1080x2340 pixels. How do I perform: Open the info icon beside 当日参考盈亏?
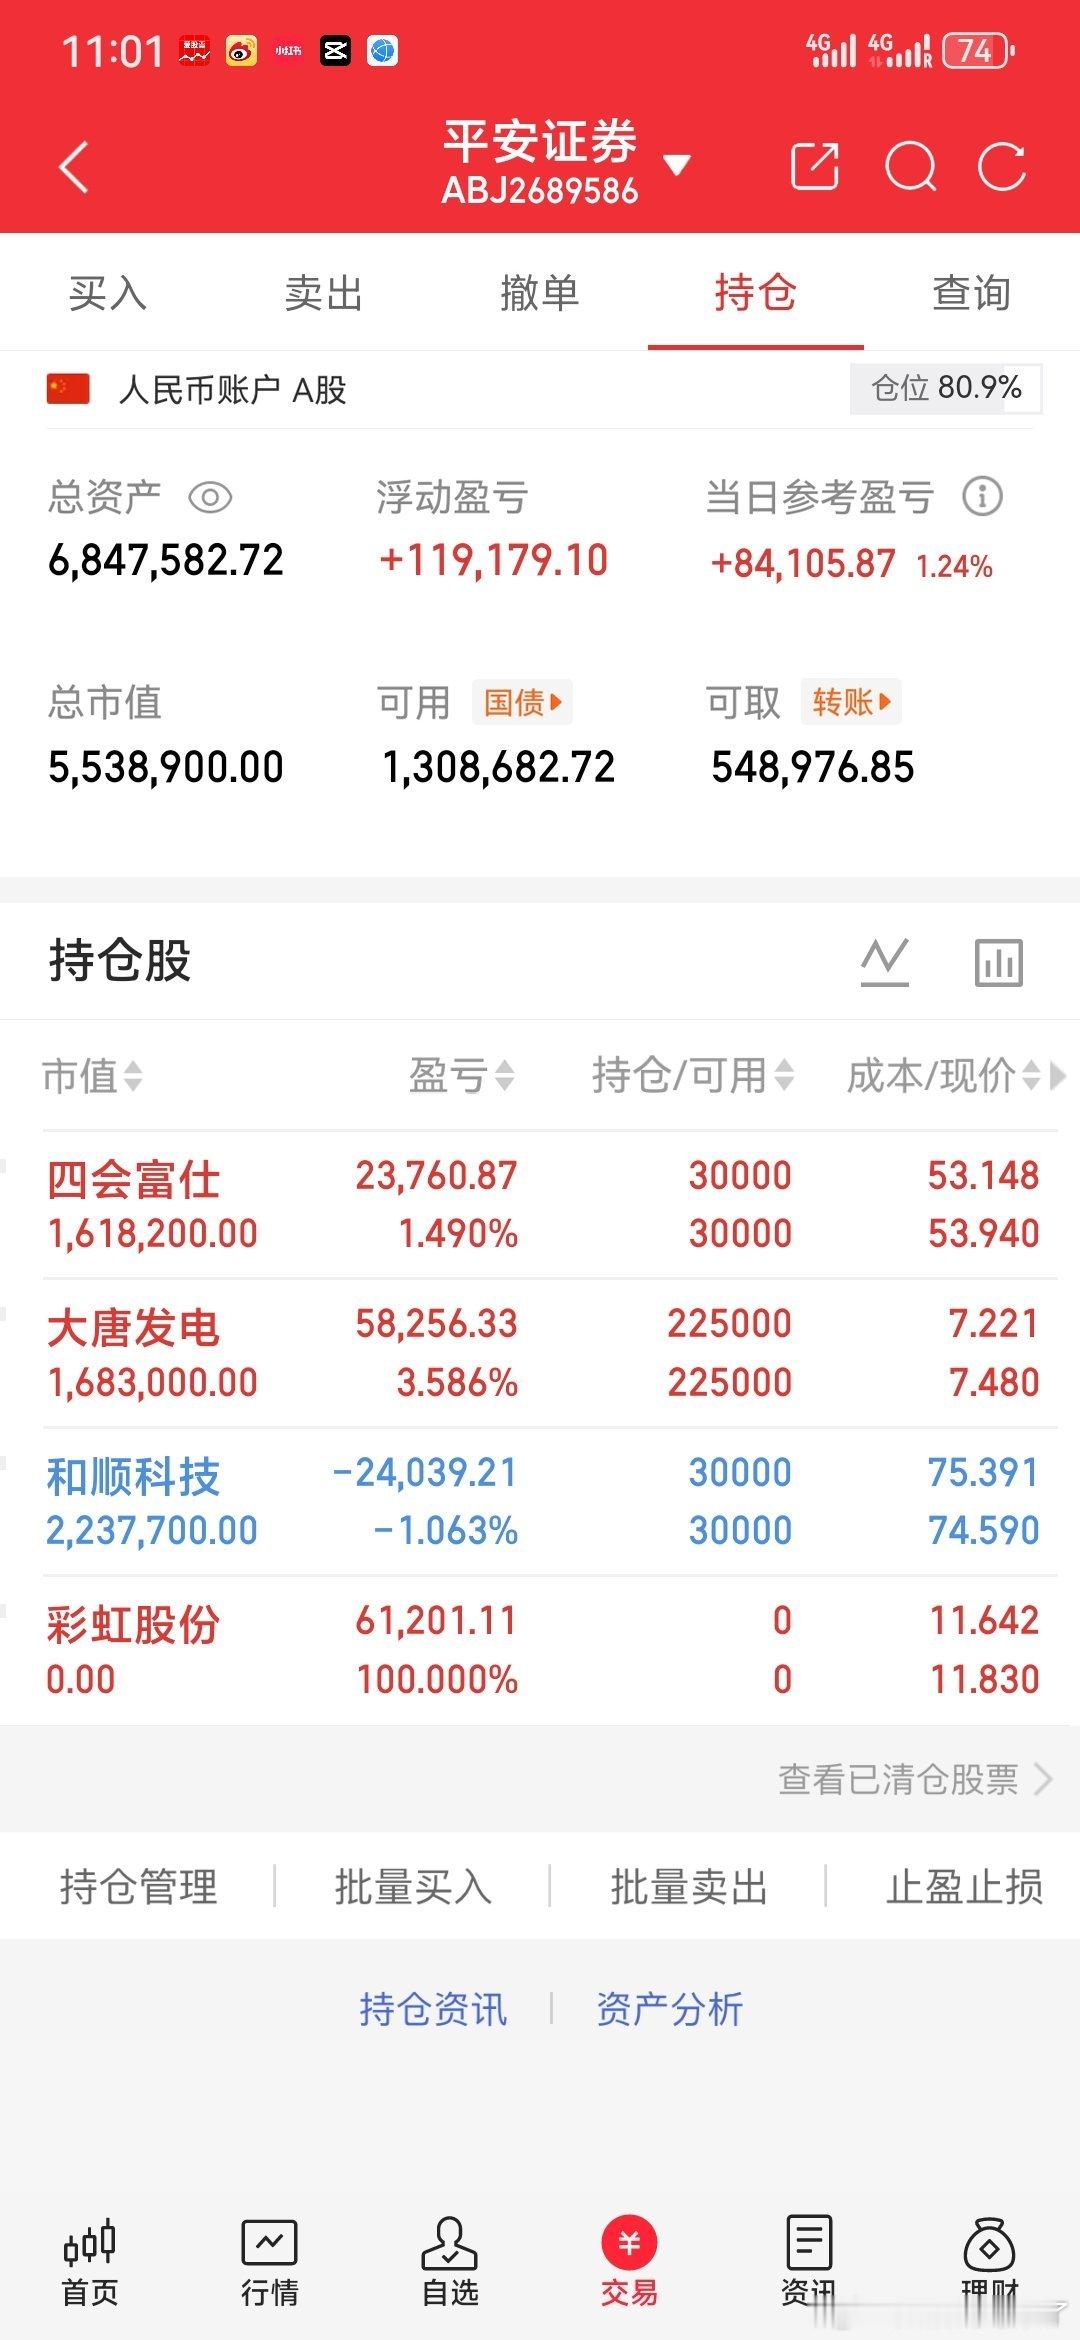pos(982,496)
